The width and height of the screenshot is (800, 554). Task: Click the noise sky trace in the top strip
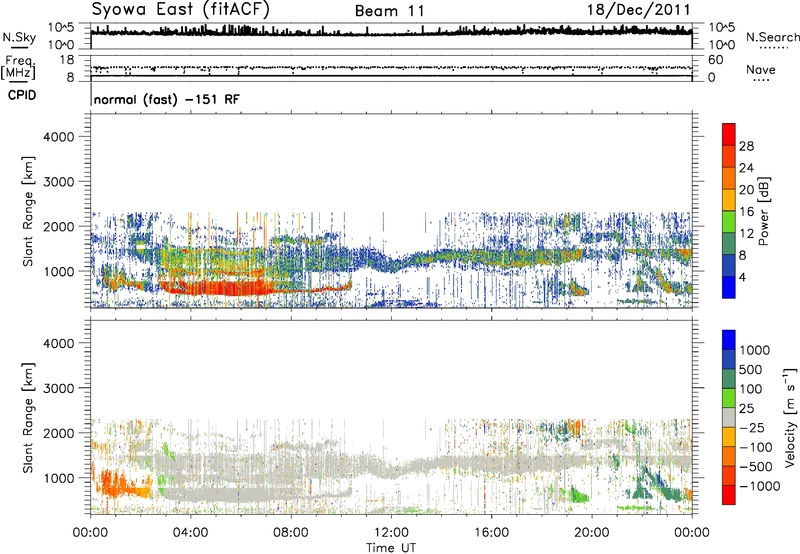click(391, 33)
